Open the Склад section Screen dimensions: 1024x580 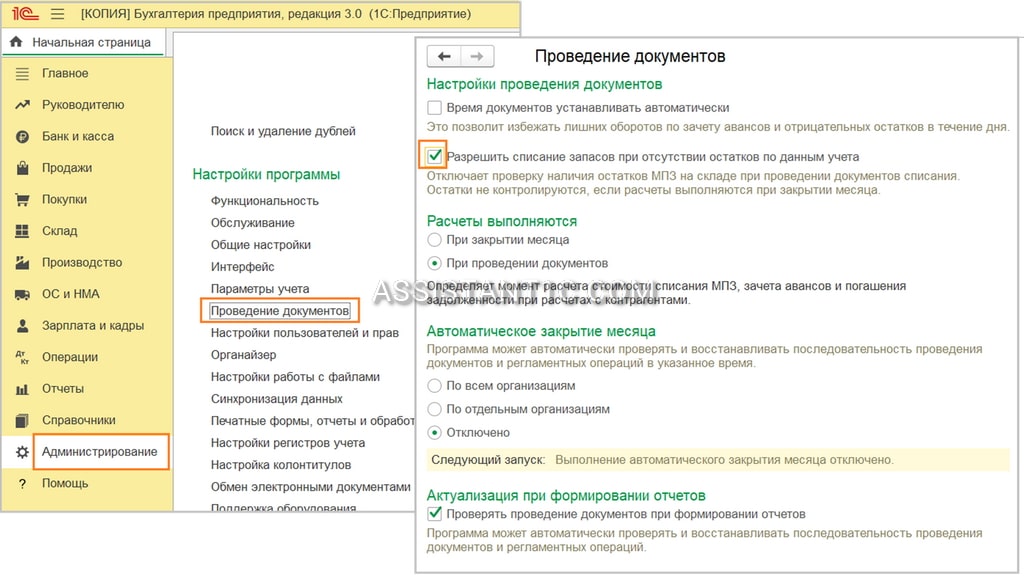(x=59, y=231)
